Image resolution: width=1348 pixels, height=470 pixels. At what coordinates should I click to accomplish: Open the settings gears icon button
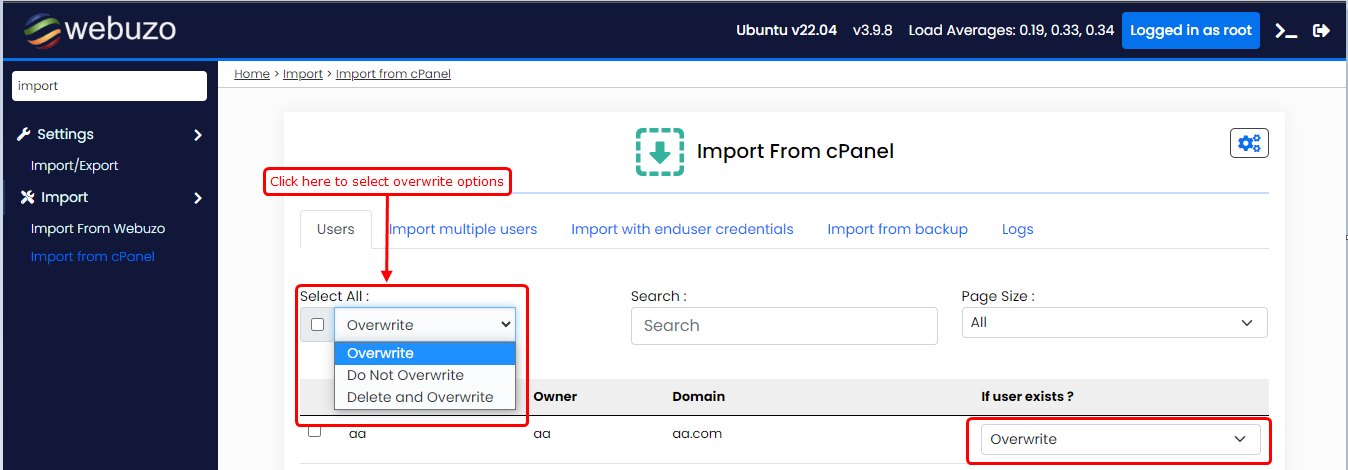[1249, 143]
